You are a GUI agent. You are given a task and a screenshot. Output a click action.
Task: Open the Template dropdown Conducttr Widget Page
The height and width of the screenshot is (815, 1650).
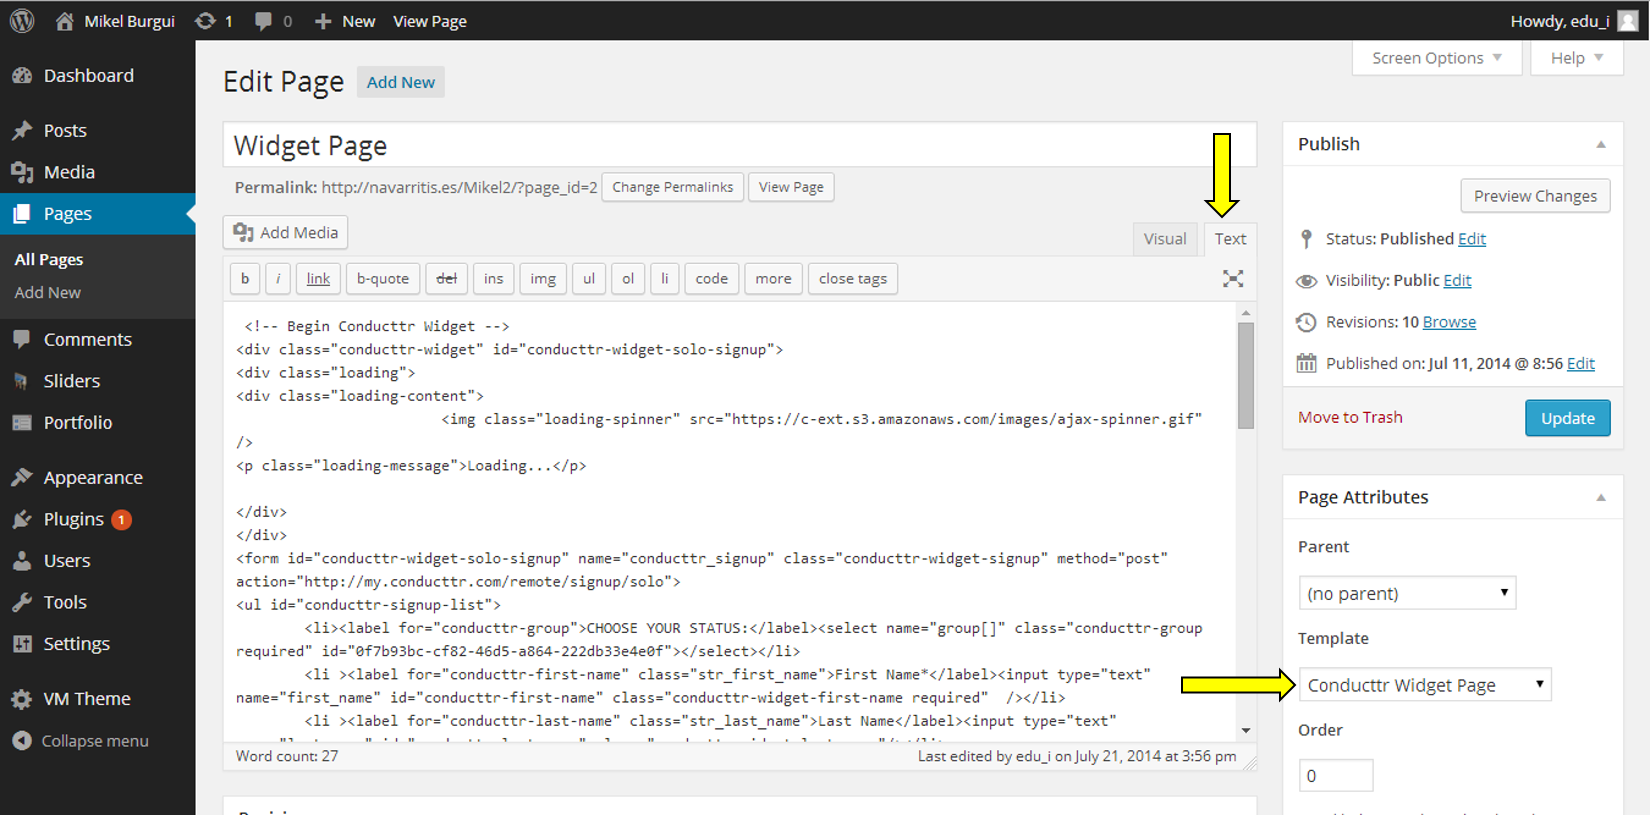pyautogui.click(x=1425, y=685)
